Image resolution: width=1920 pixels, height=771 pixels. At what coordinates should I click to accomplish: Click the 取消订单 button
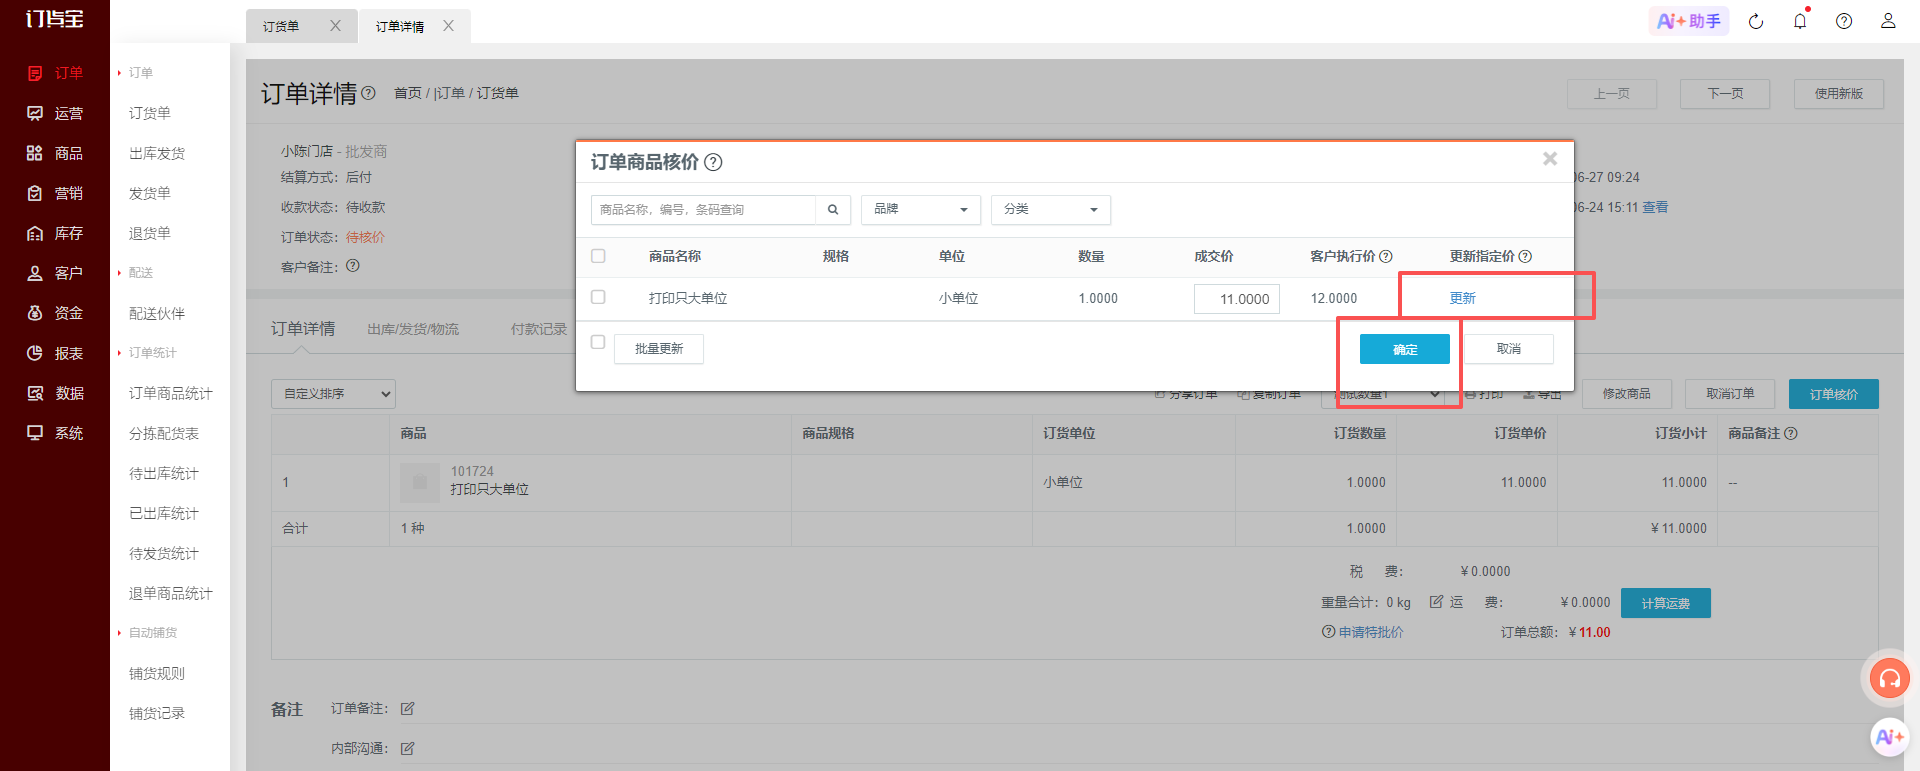[x=1730, y=394]
